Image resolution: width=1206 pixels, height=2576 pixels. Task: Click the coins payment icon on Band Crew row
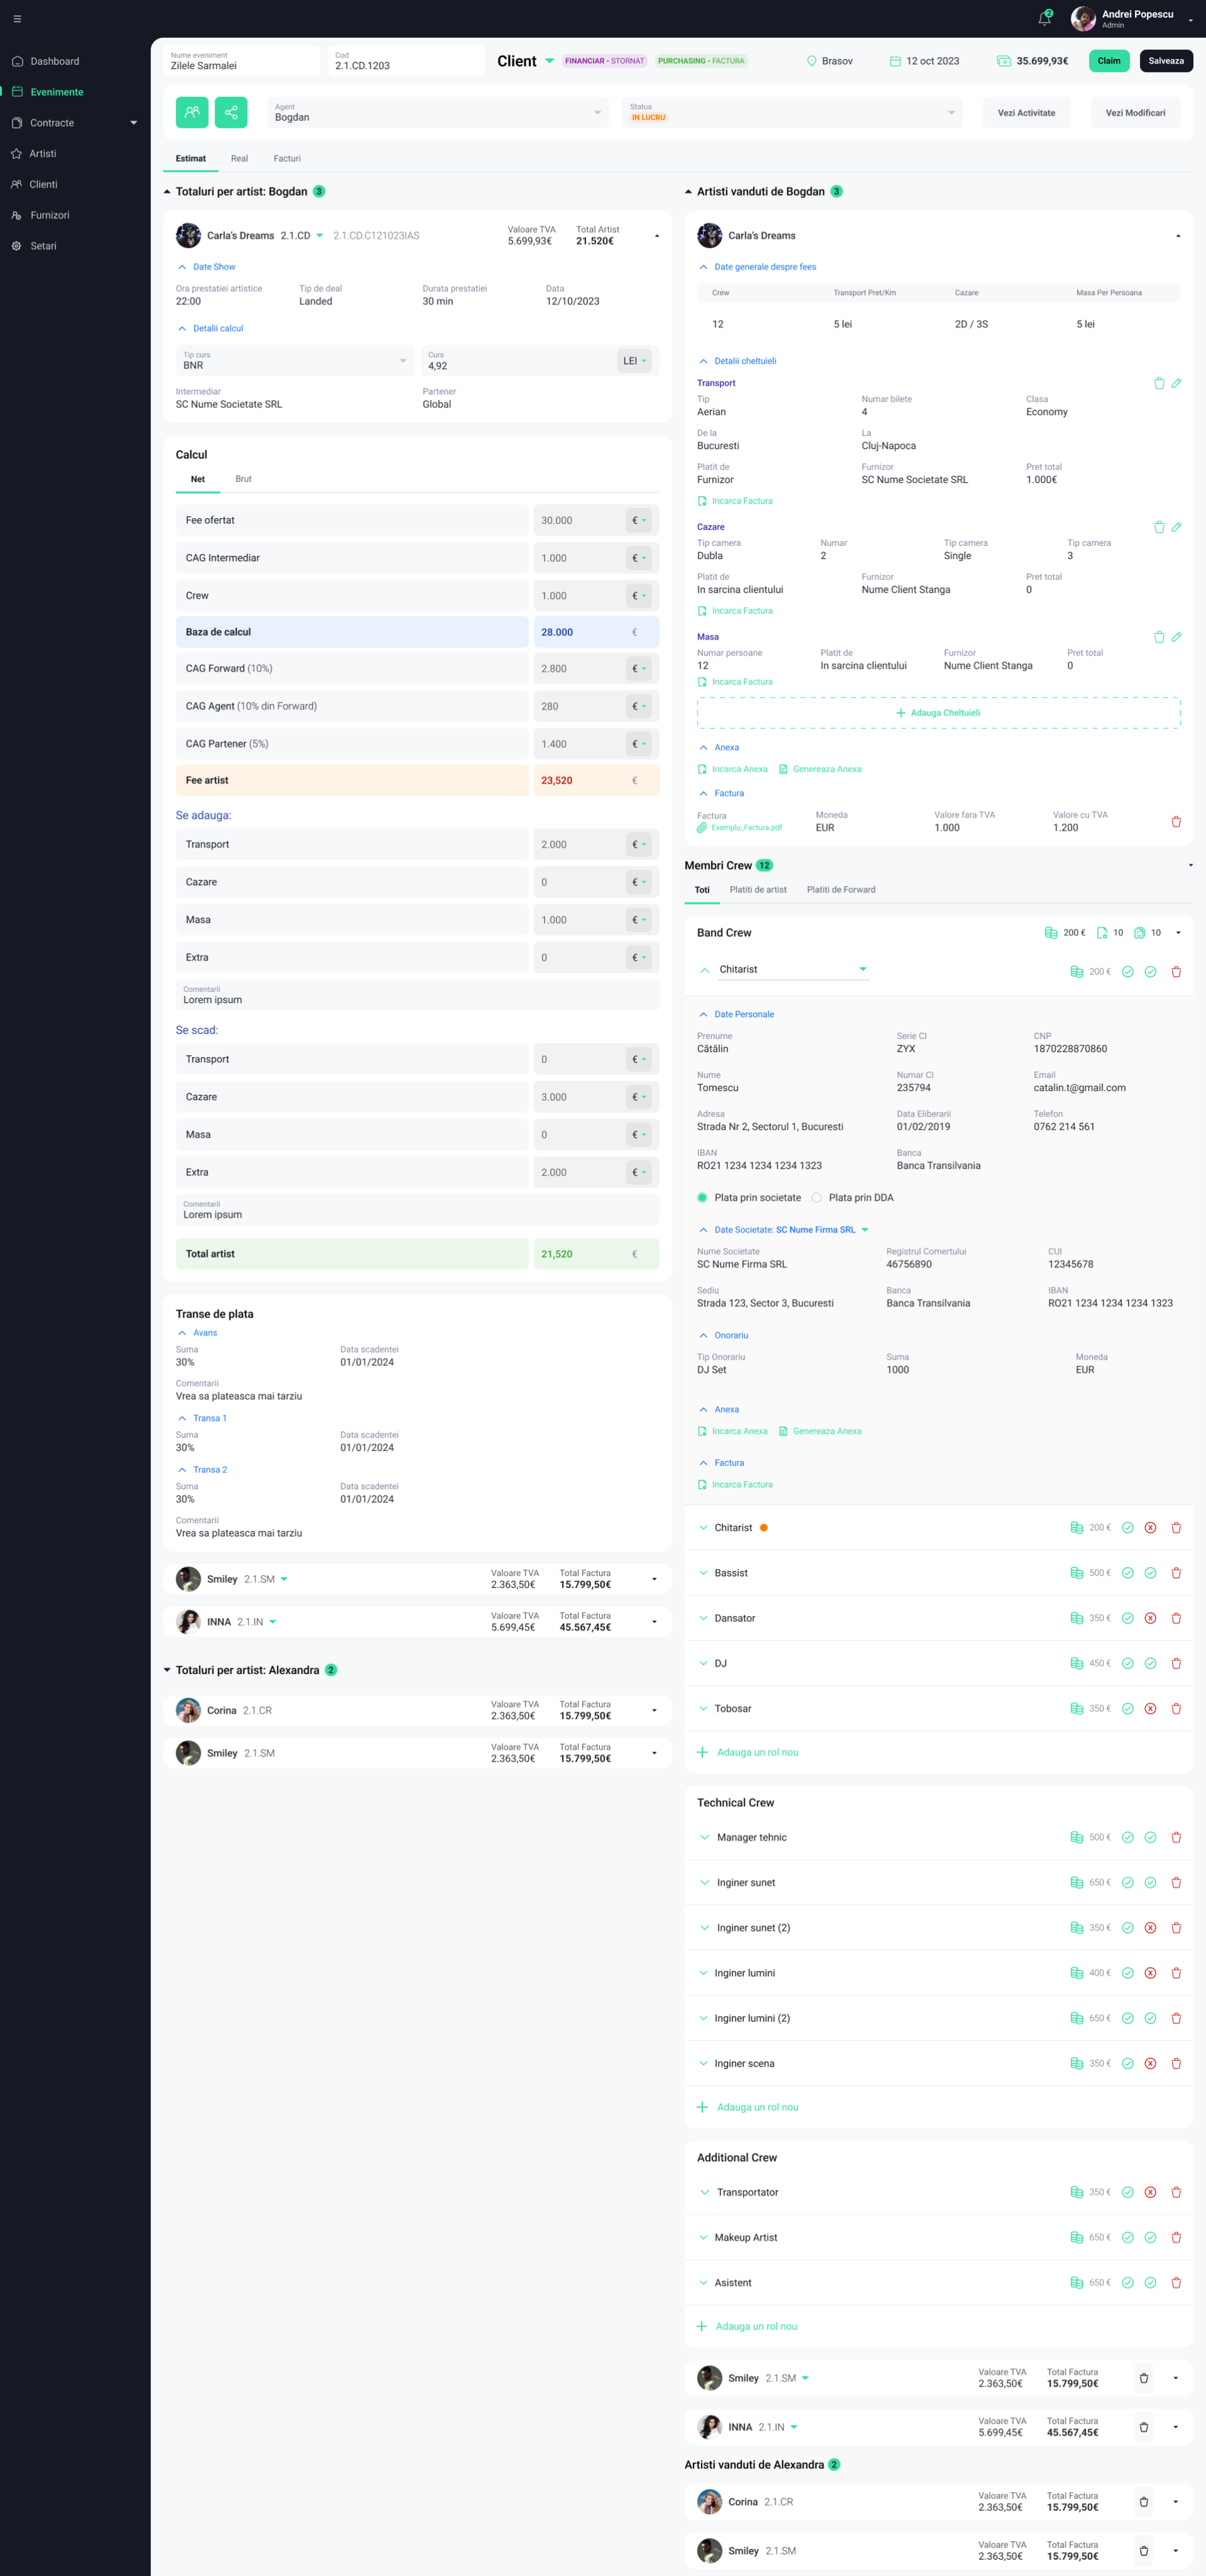pyautogui.click(x=1051, y=932)
